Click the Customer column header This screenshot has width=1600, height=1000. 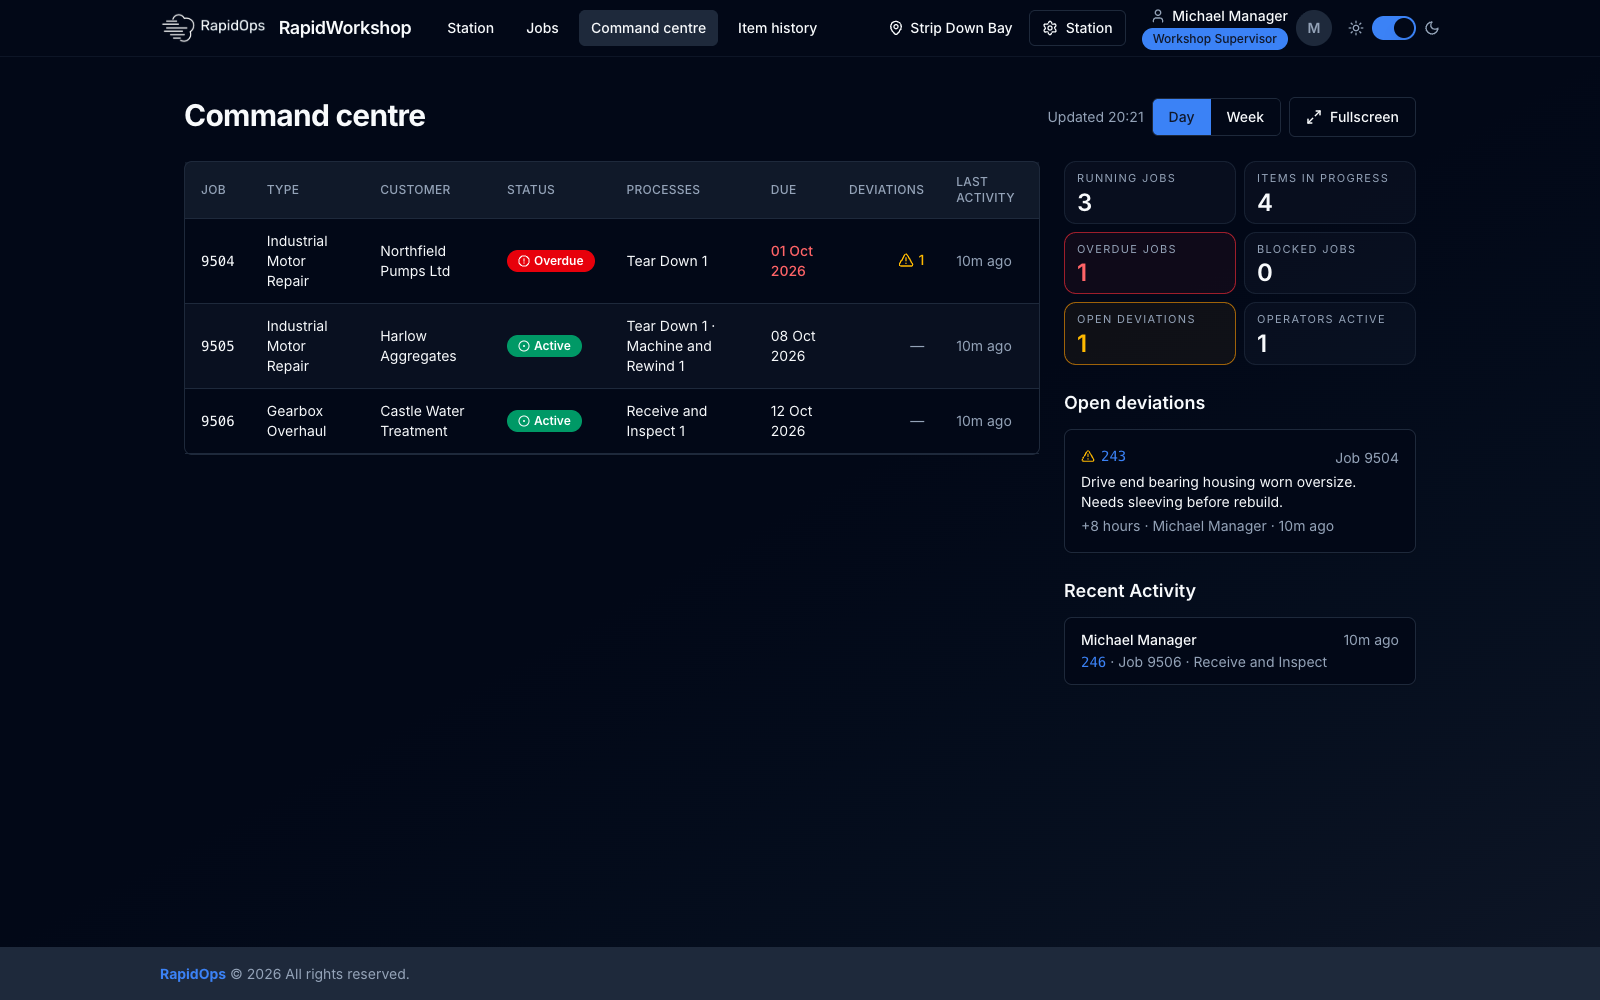pos(415,190)
